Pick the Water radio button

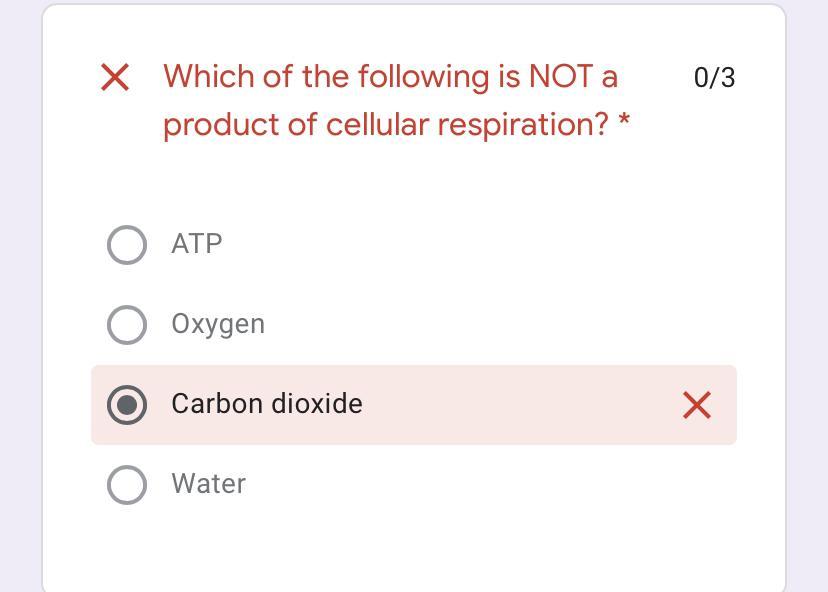coord(127,485)
